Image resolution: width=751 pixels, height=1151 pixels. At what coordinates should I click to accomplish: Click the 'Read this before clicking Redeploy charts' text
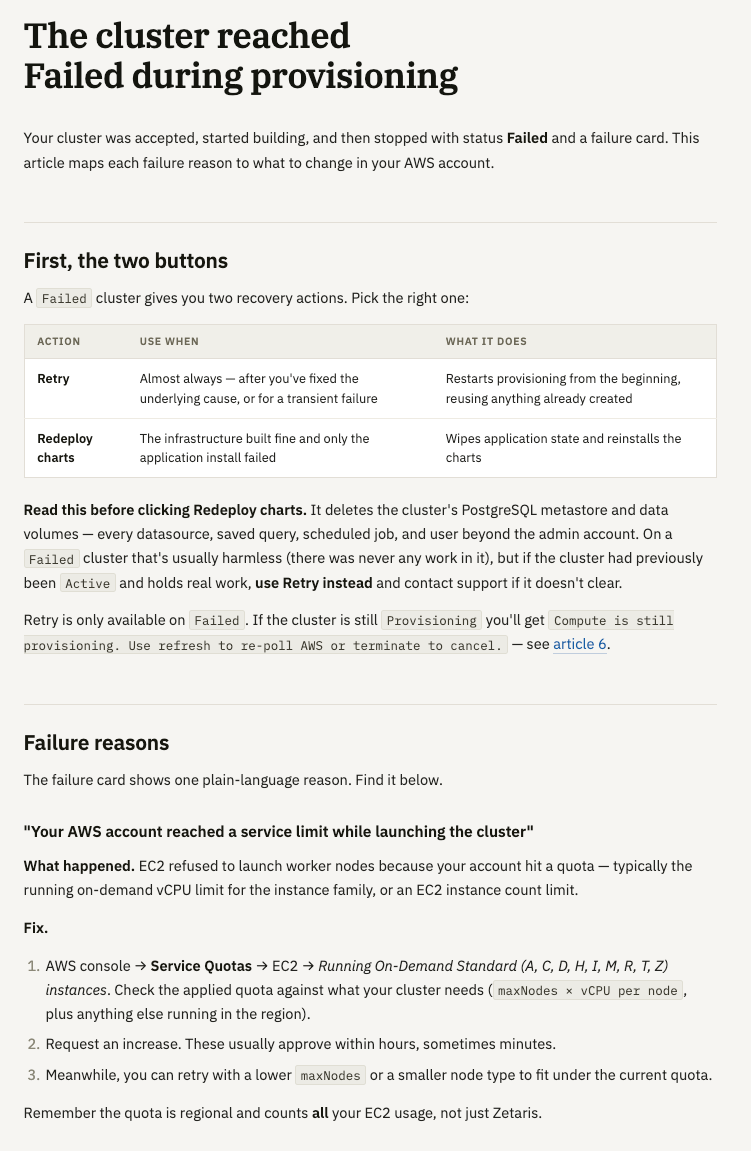[x=165, y=510]
